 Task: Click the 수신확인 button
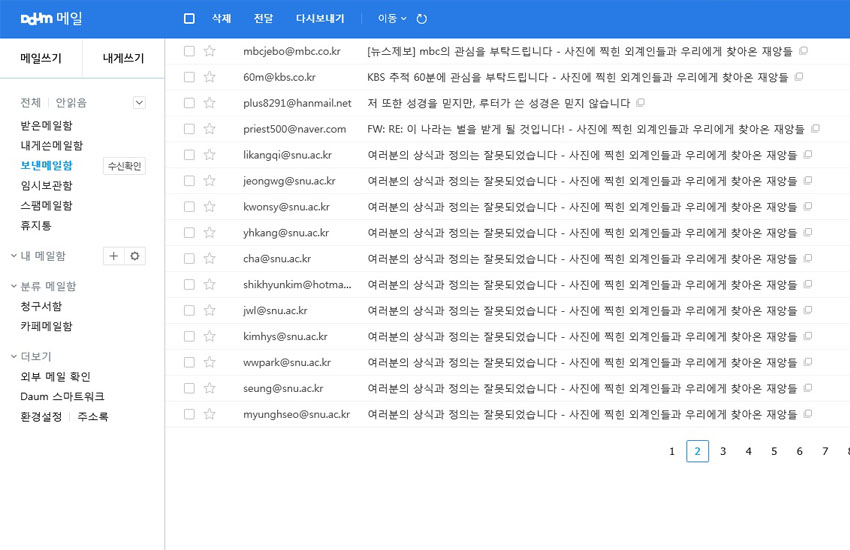click(x=125, y=166)
